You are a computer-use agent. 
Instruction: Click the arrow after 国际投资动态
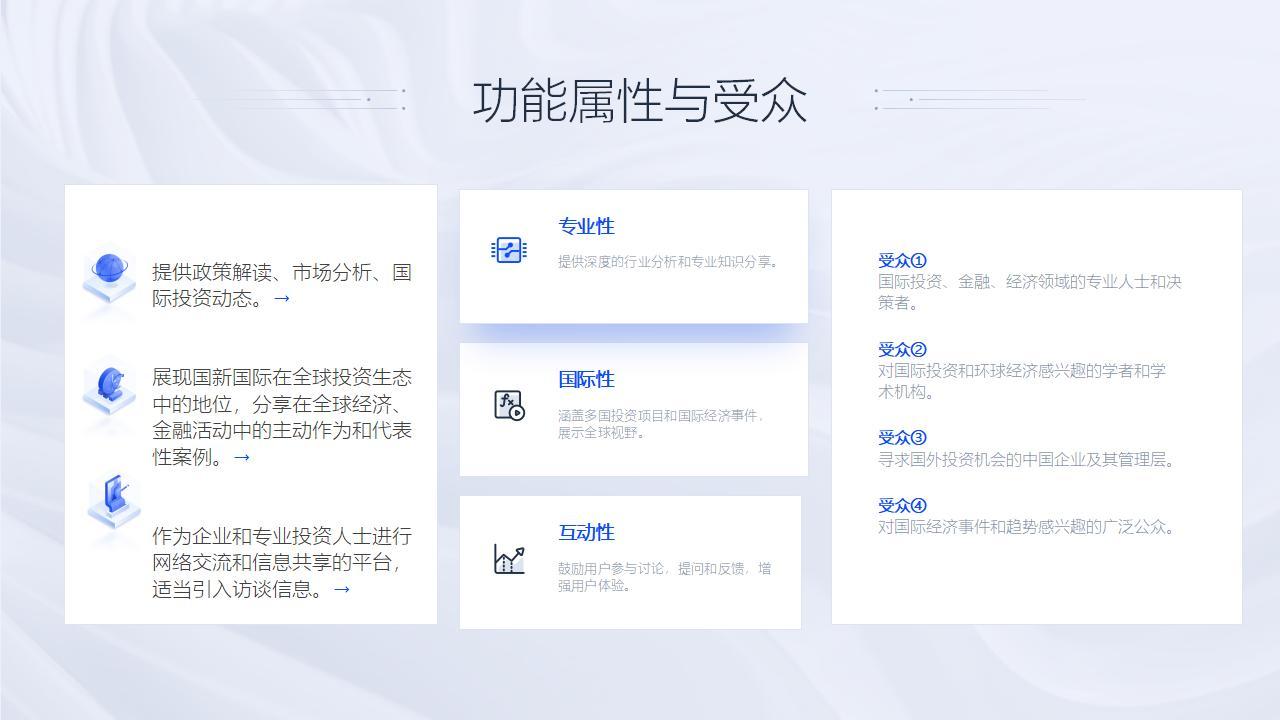coord(282,298)
